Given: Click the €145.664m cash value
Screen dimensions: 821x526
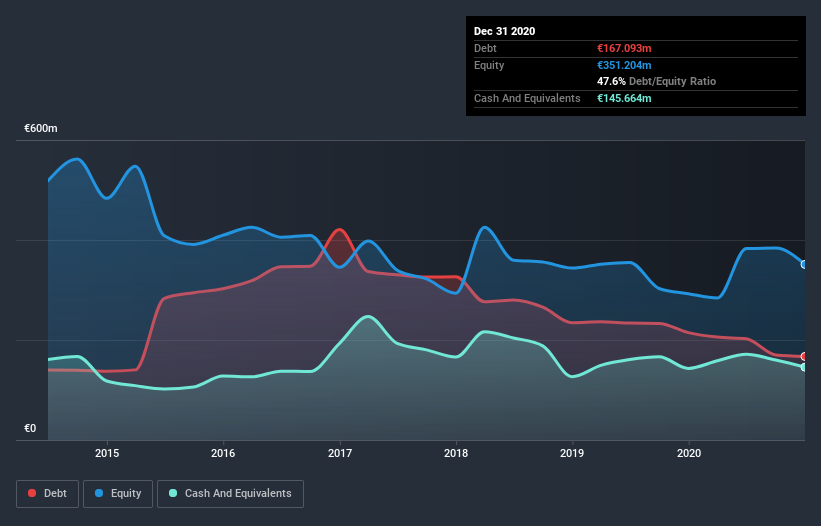Looking at the screenshot, I should [x=624, y=98].
